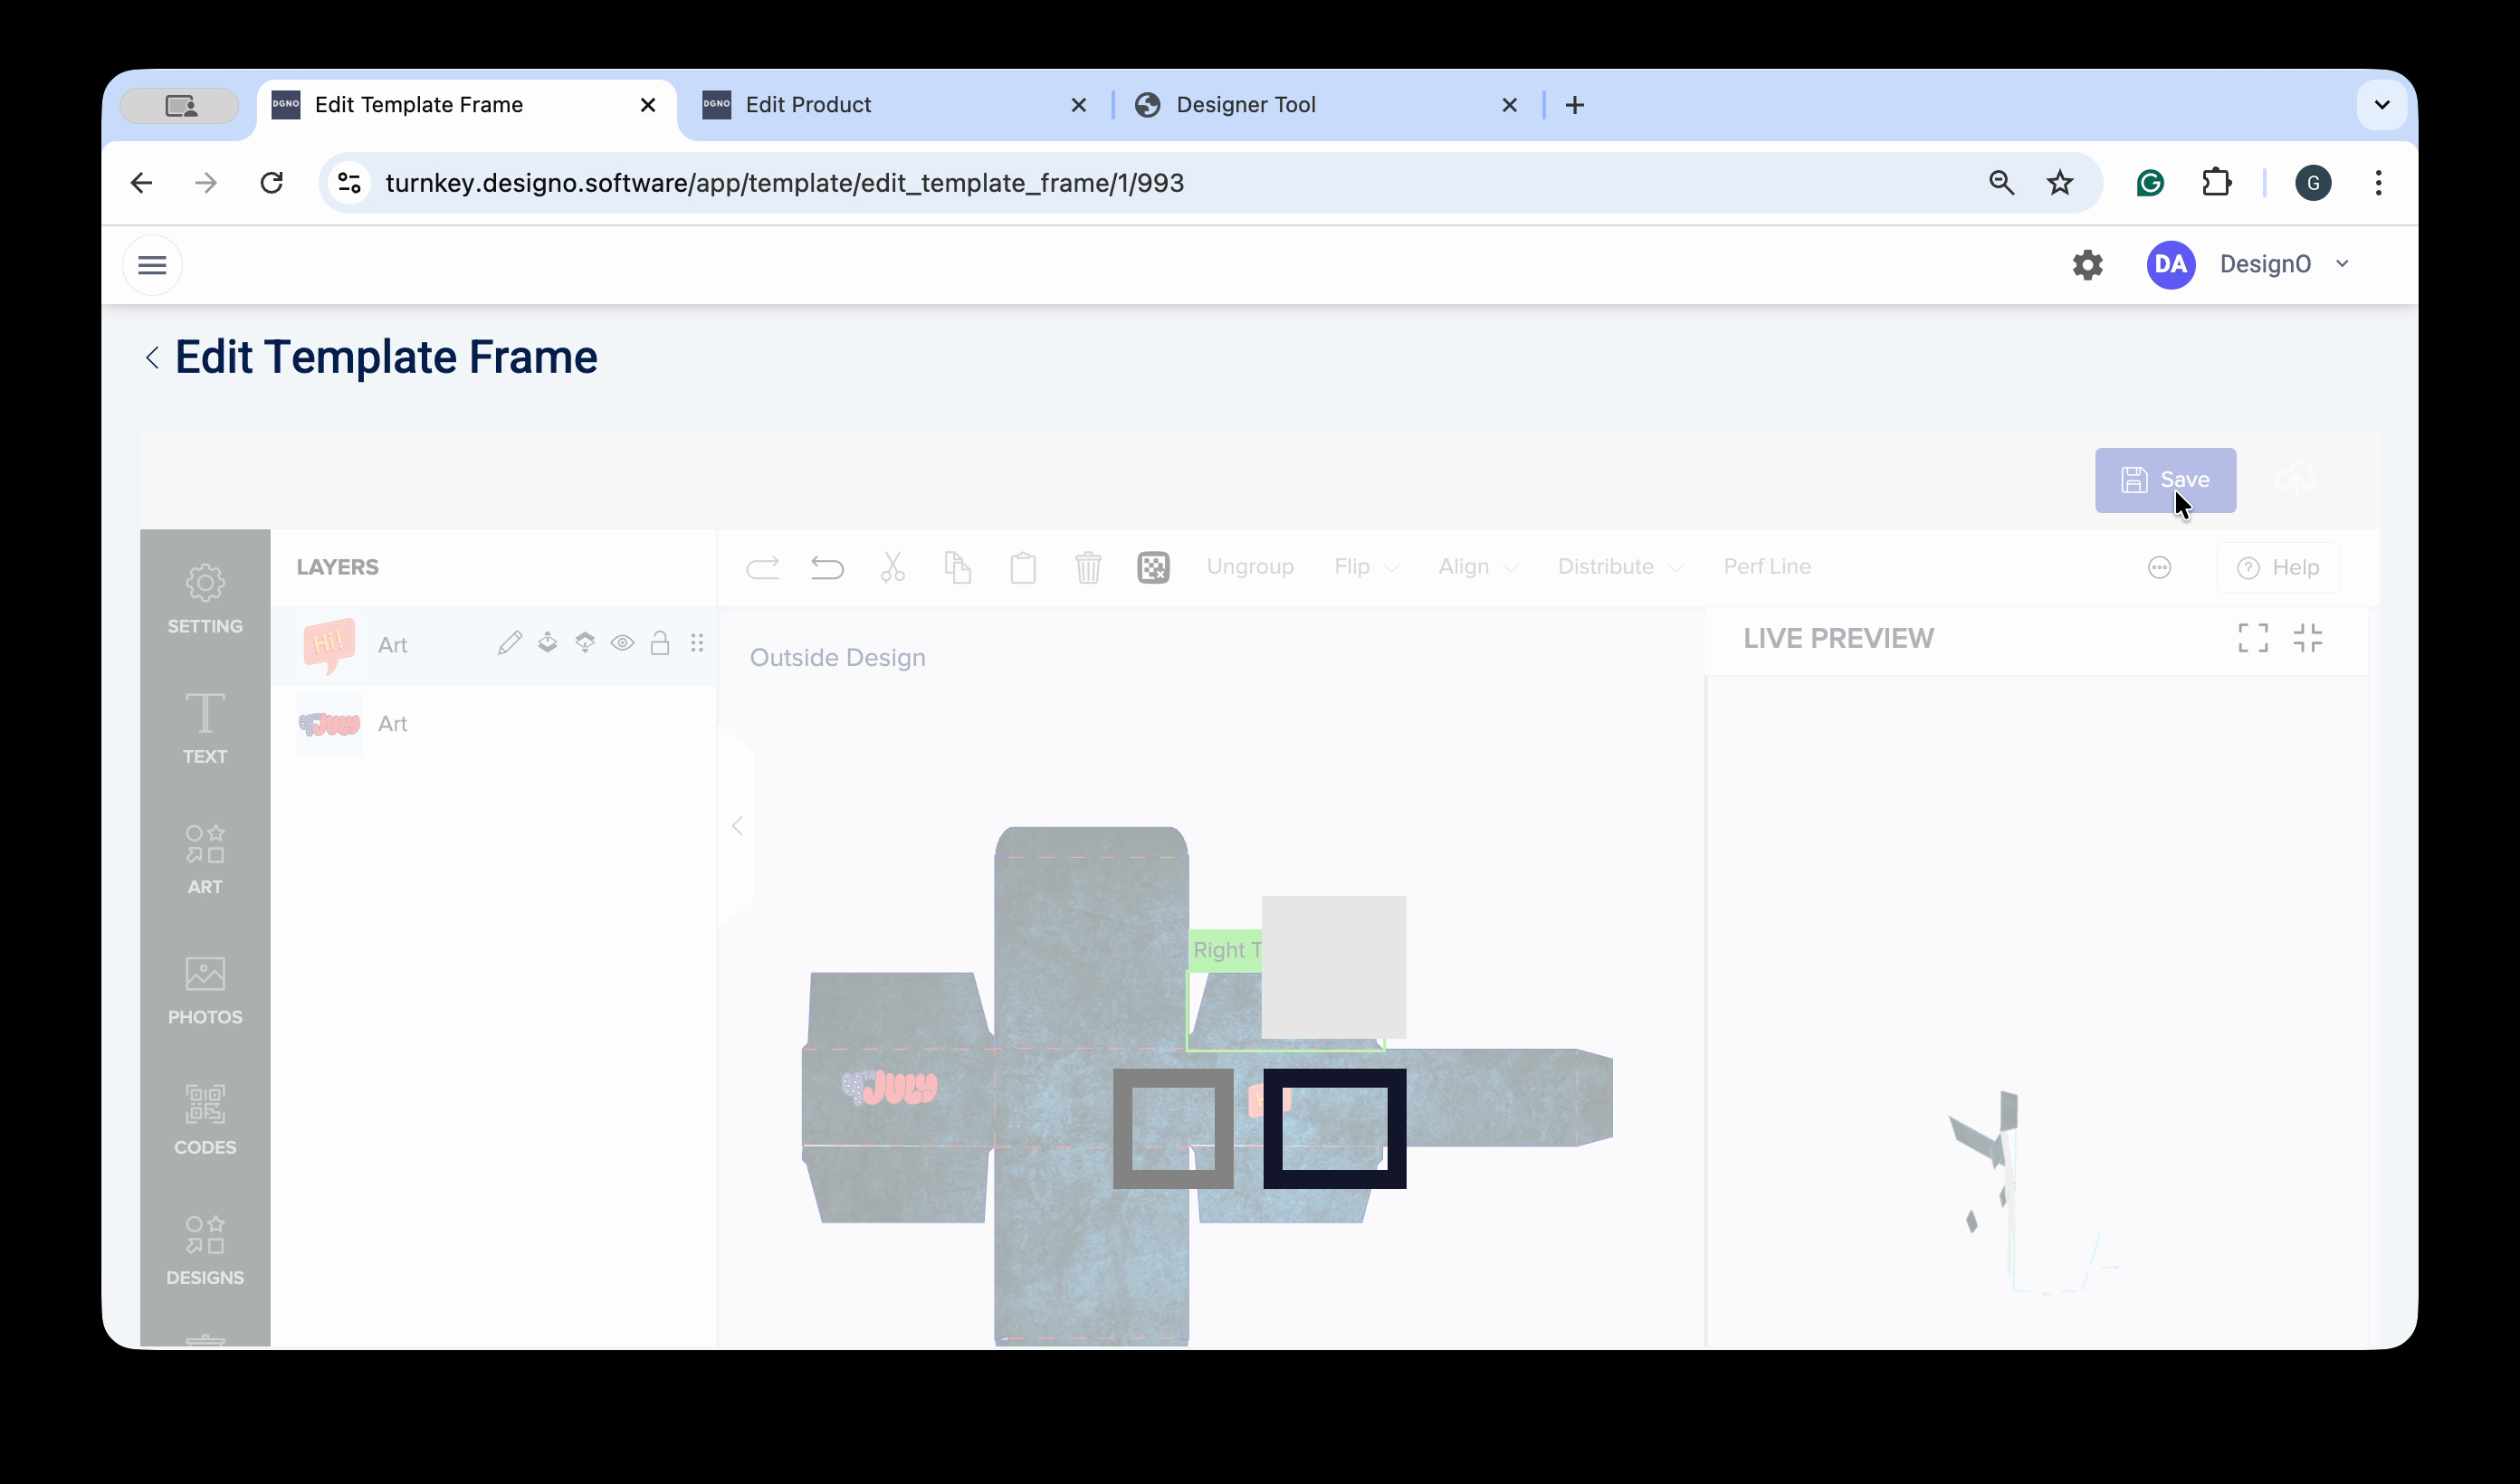This screenshot has width=2520, height=1484.
Task: Select the TEXT tool in sidebar
Action: (x=205, y=728)
